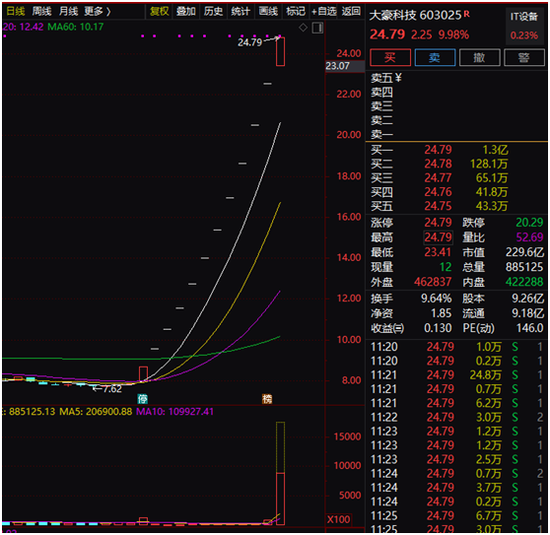This screenshot has height=535, width=550.
Task: Click the 撤 cancel order button
Action: tap(479, 57)
